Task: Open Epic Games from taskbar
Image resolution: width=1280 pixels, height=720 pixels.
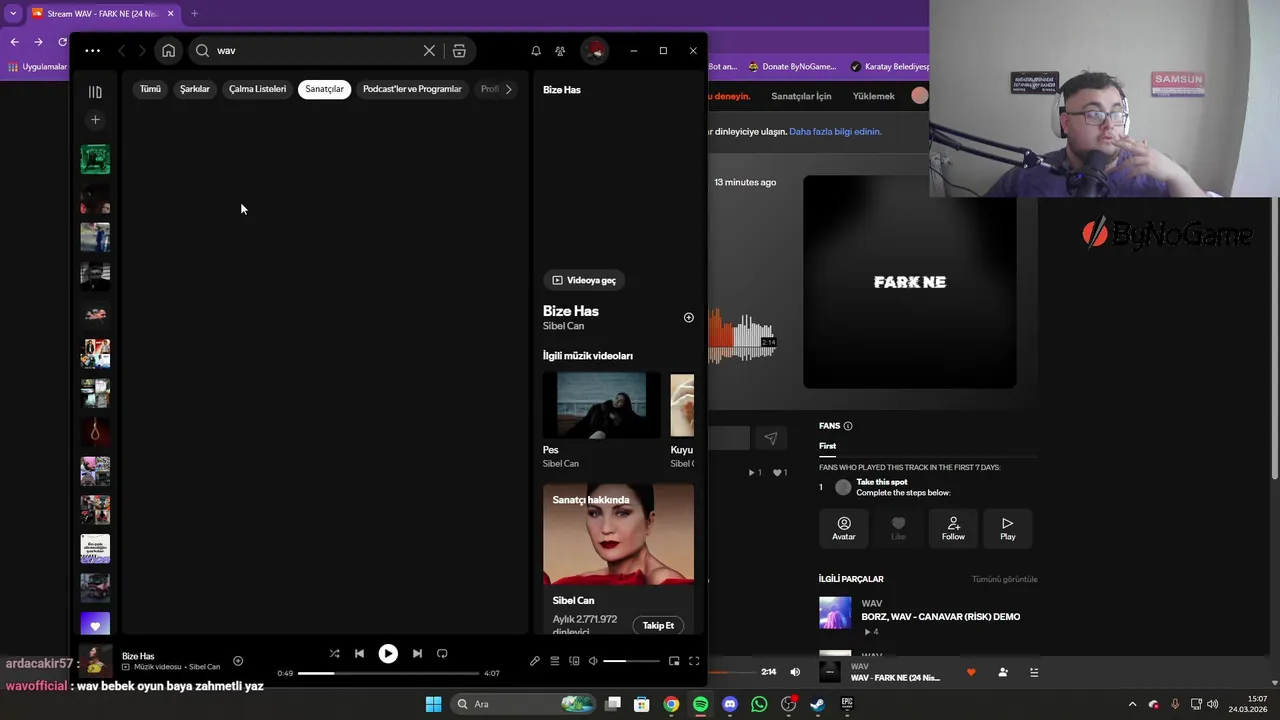Action: (x=847, y=704)
